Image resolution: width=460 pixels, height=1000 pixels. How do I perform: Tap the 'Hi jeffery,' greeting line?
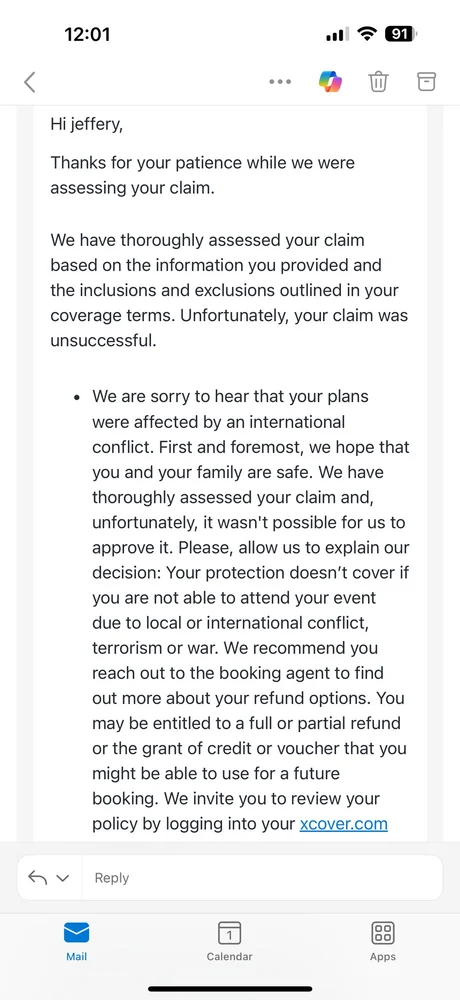pyautogui.click(x=86, y=124)
